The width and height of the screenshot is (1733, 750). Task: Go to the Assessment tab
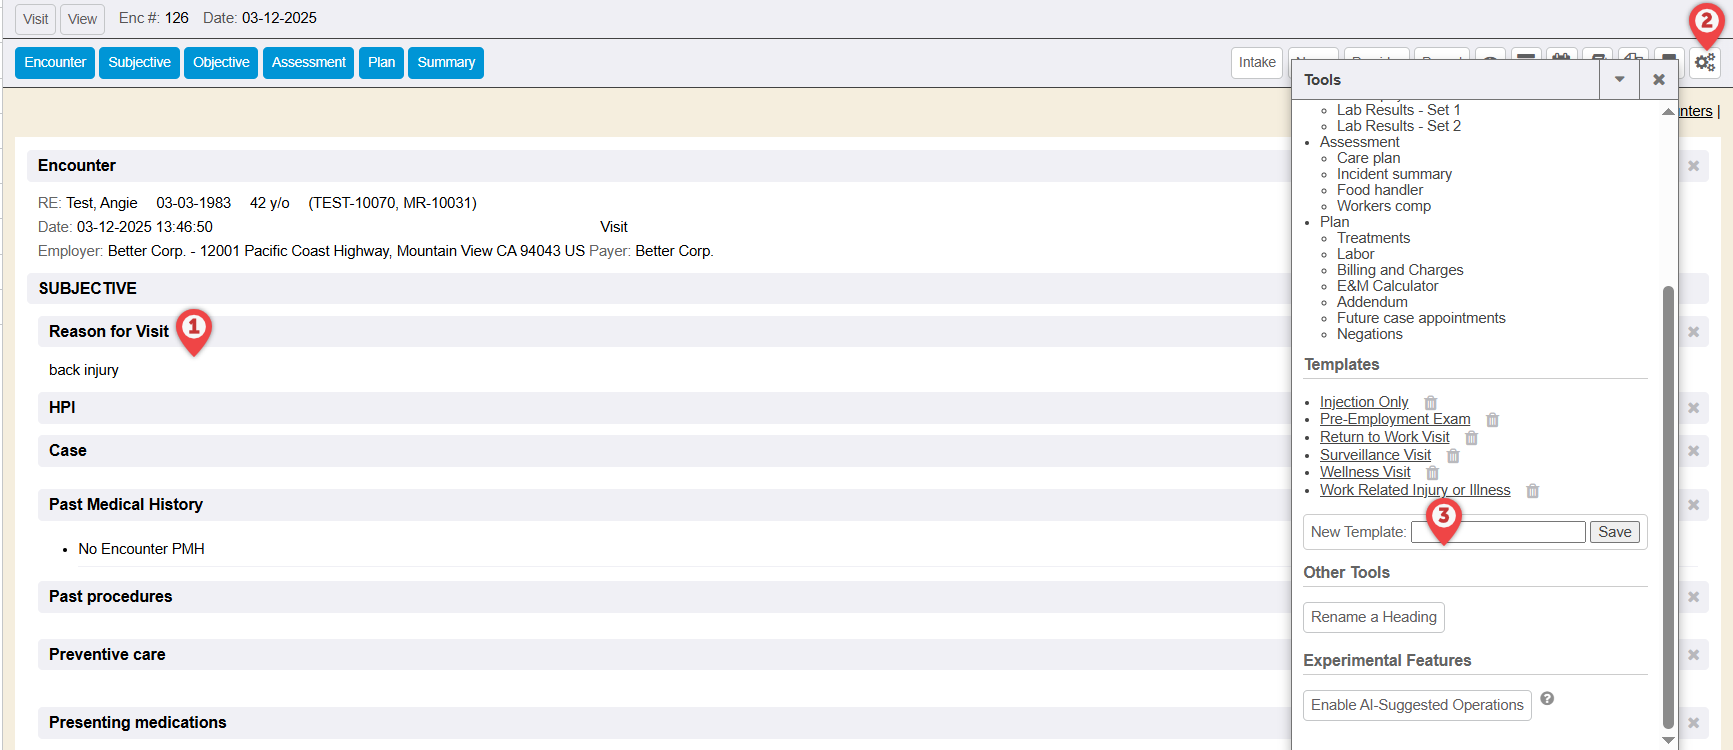click(308, 62)
